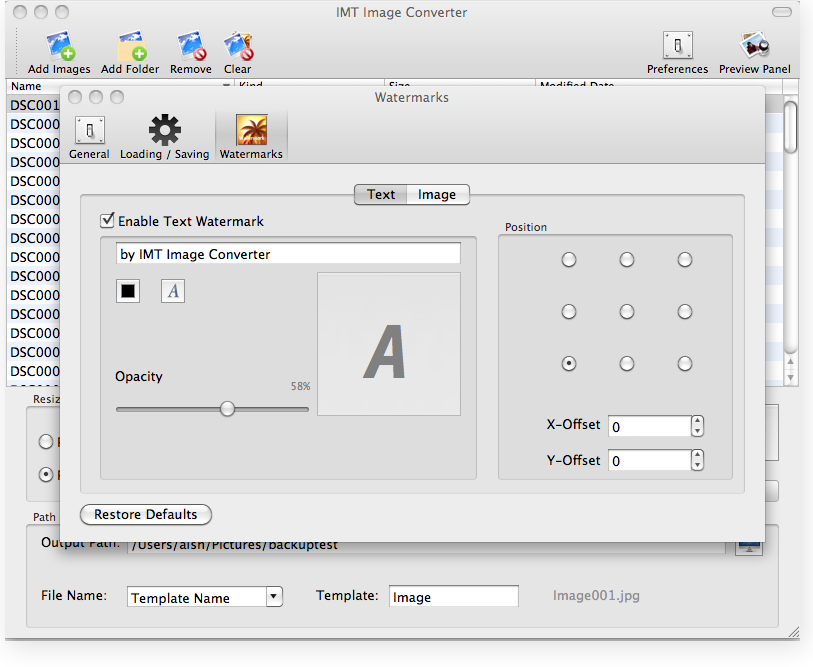Click the toolbar toggle pill in title bar
Image resolution: width=813 pixels, height=667 pixels.
pyautogui.click(x=781, y=12)
